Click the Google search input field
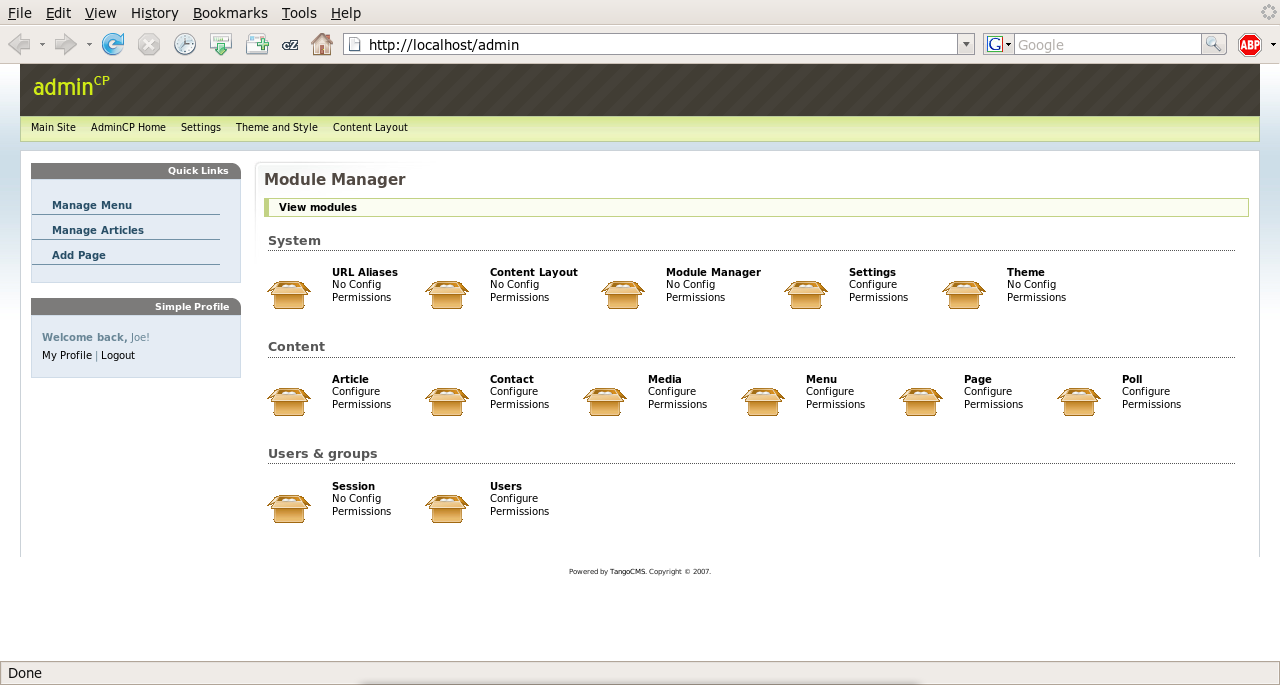 pos(1108,44)
